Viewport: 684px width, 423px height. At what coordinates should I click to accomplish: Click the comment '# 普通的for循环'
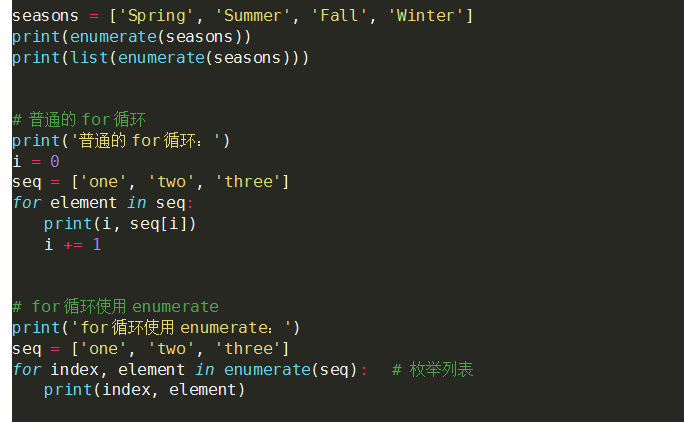79,120
